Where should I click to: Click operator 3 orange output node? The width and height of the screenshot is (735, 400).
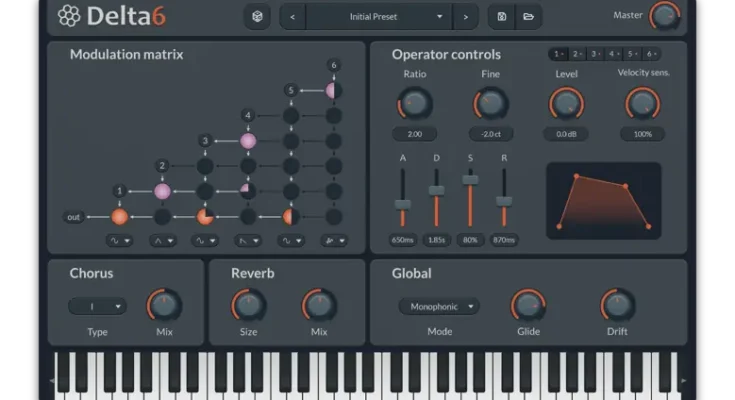205,217
